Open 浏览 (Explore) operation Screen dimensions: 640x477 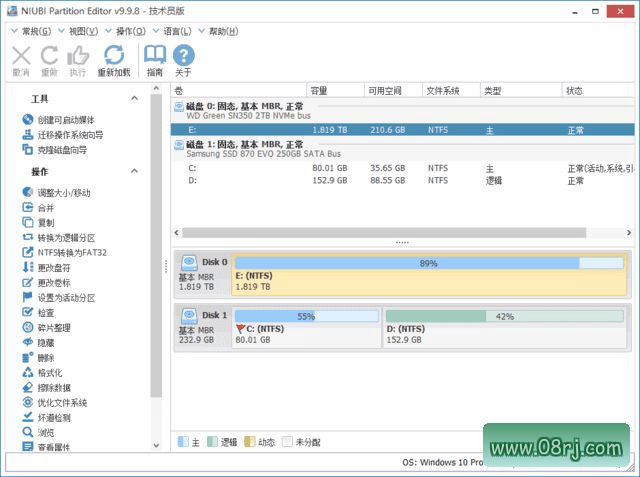[38, 432]
